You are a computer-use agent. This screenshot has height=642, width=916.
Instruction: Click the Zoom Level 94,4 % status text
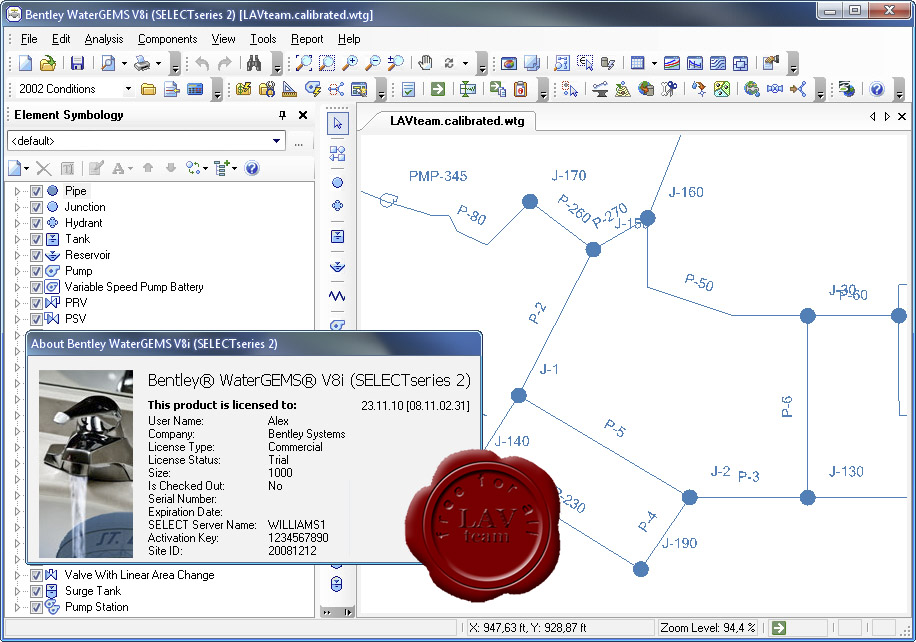[707, 628]
